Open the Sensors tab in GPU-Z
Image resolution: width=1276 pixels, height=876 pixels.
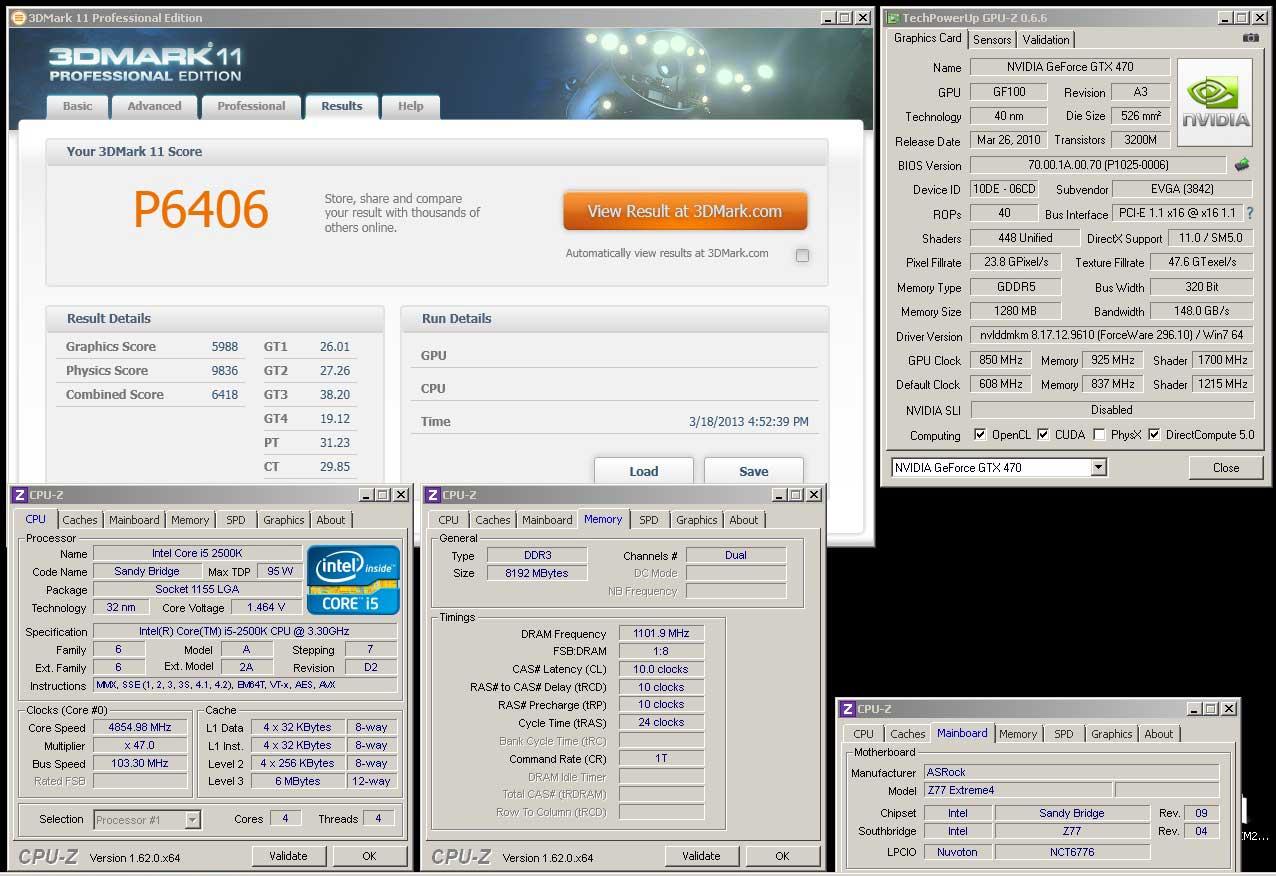992,40
